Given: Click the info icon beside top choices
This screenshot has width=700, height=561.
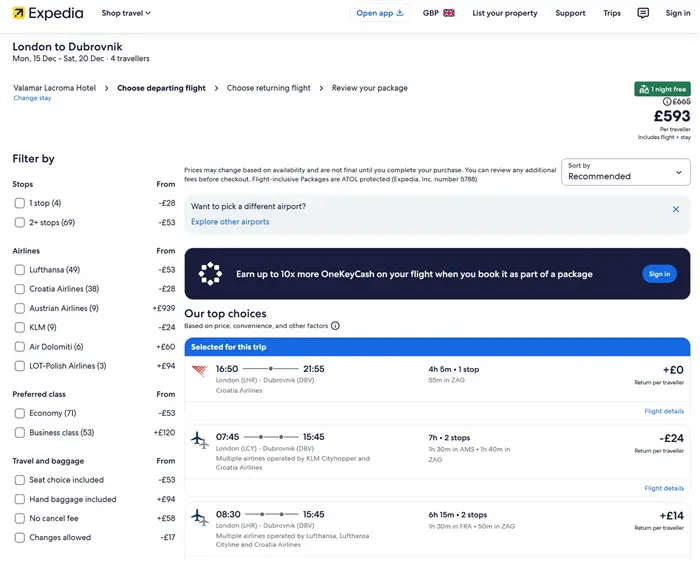Looking at the screenshot, I should pos(335,326).
